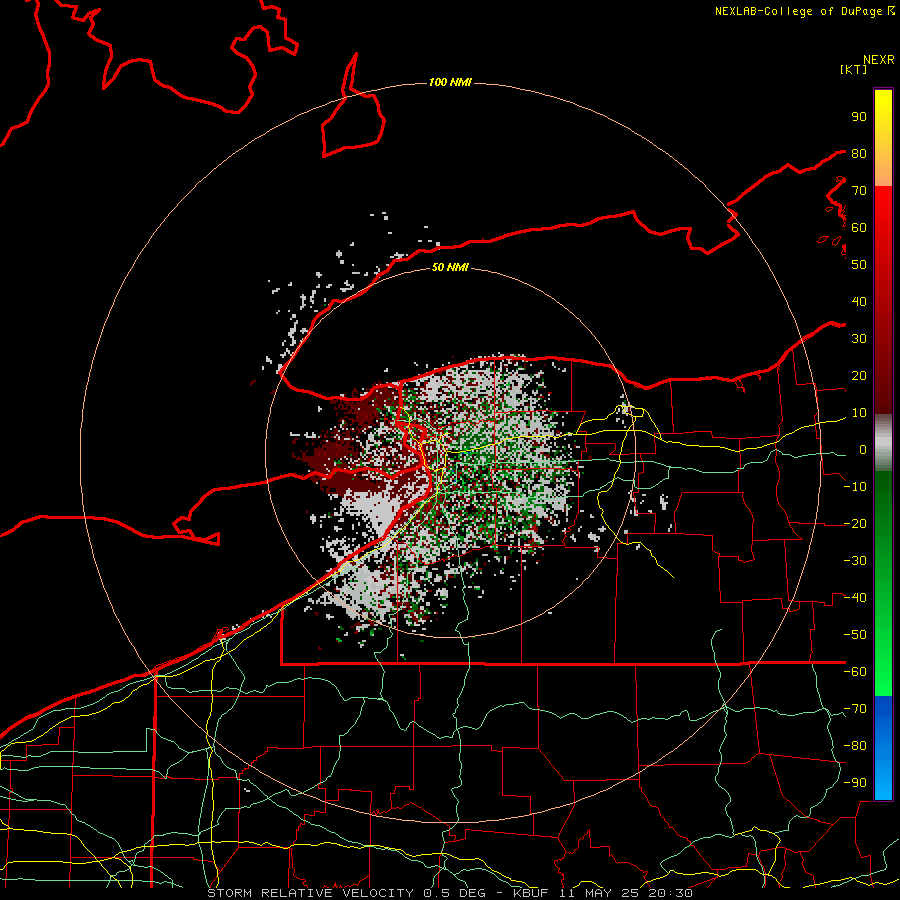The height and width of the screenshot is (900, 900).
Task: Click the 0 knot scale value
Action: tap(863, 449)
